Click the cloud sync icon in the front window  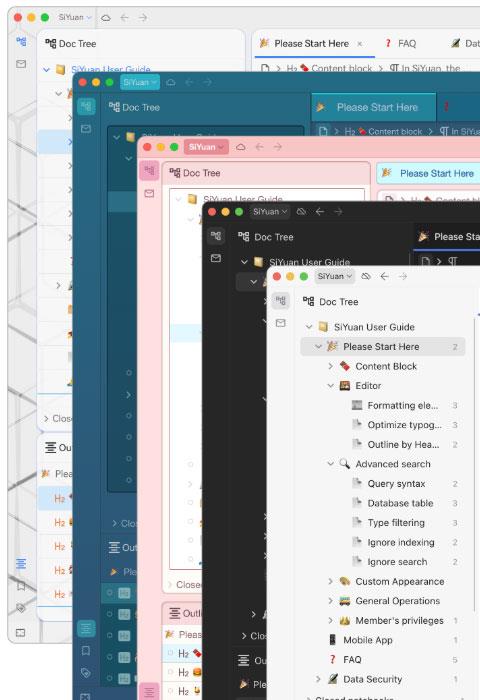coord(366,276)
